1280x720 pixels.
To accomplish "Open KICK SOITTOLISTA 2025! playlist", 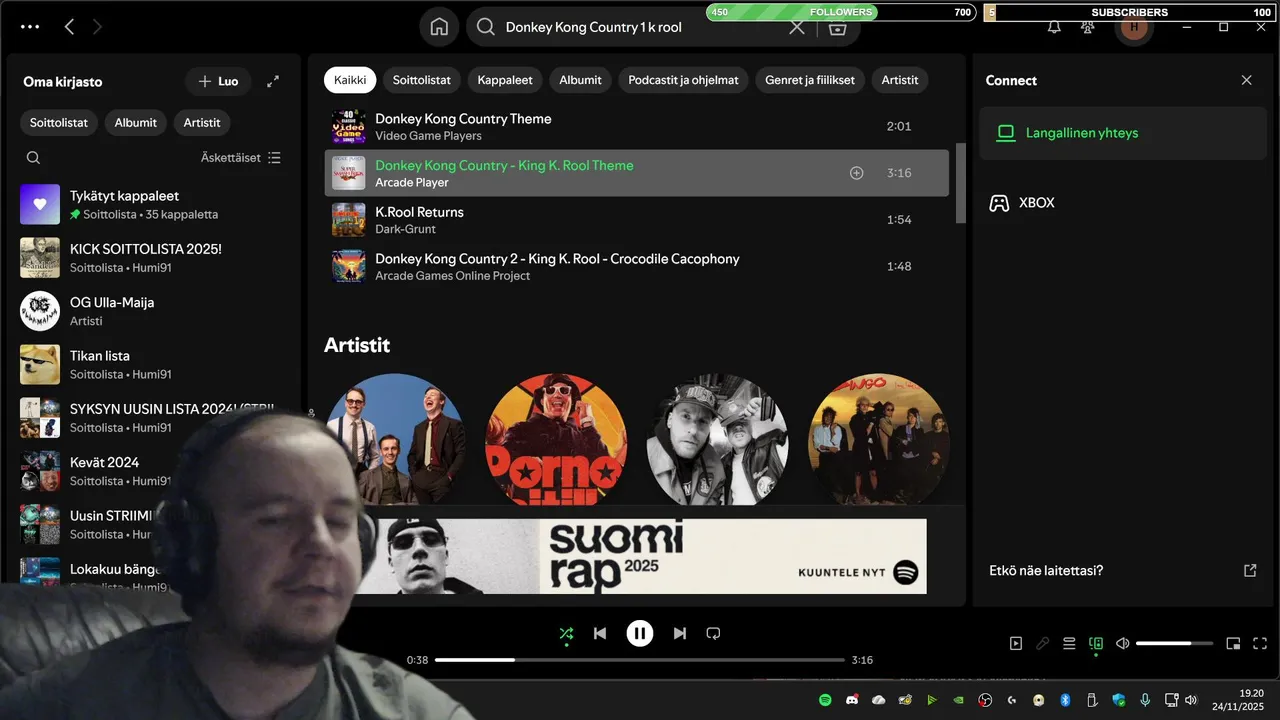I will pyautogui.click(x=154, y=258).
